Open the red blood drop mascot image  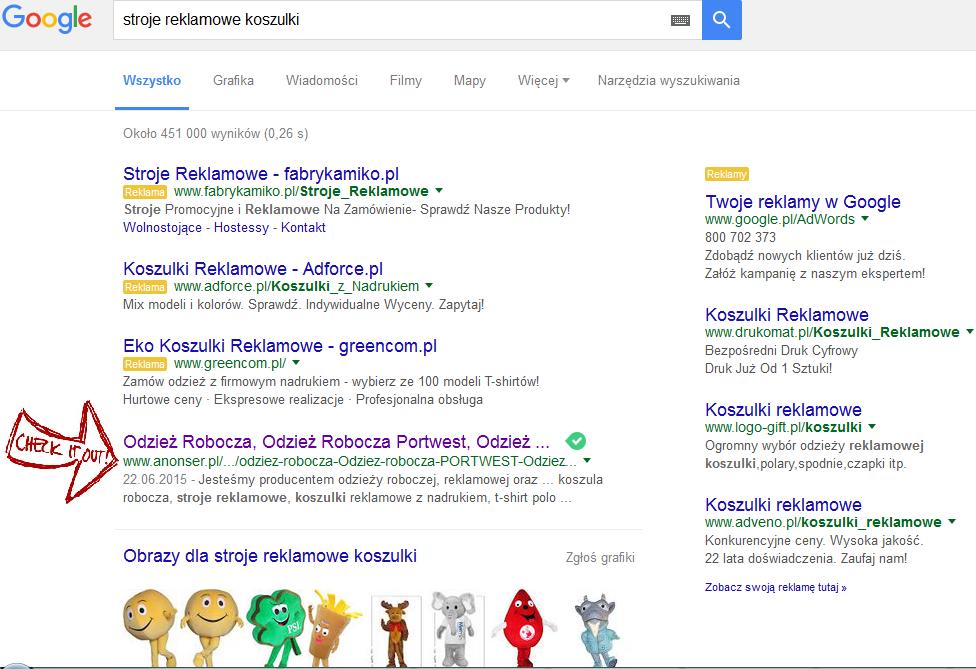524,627
